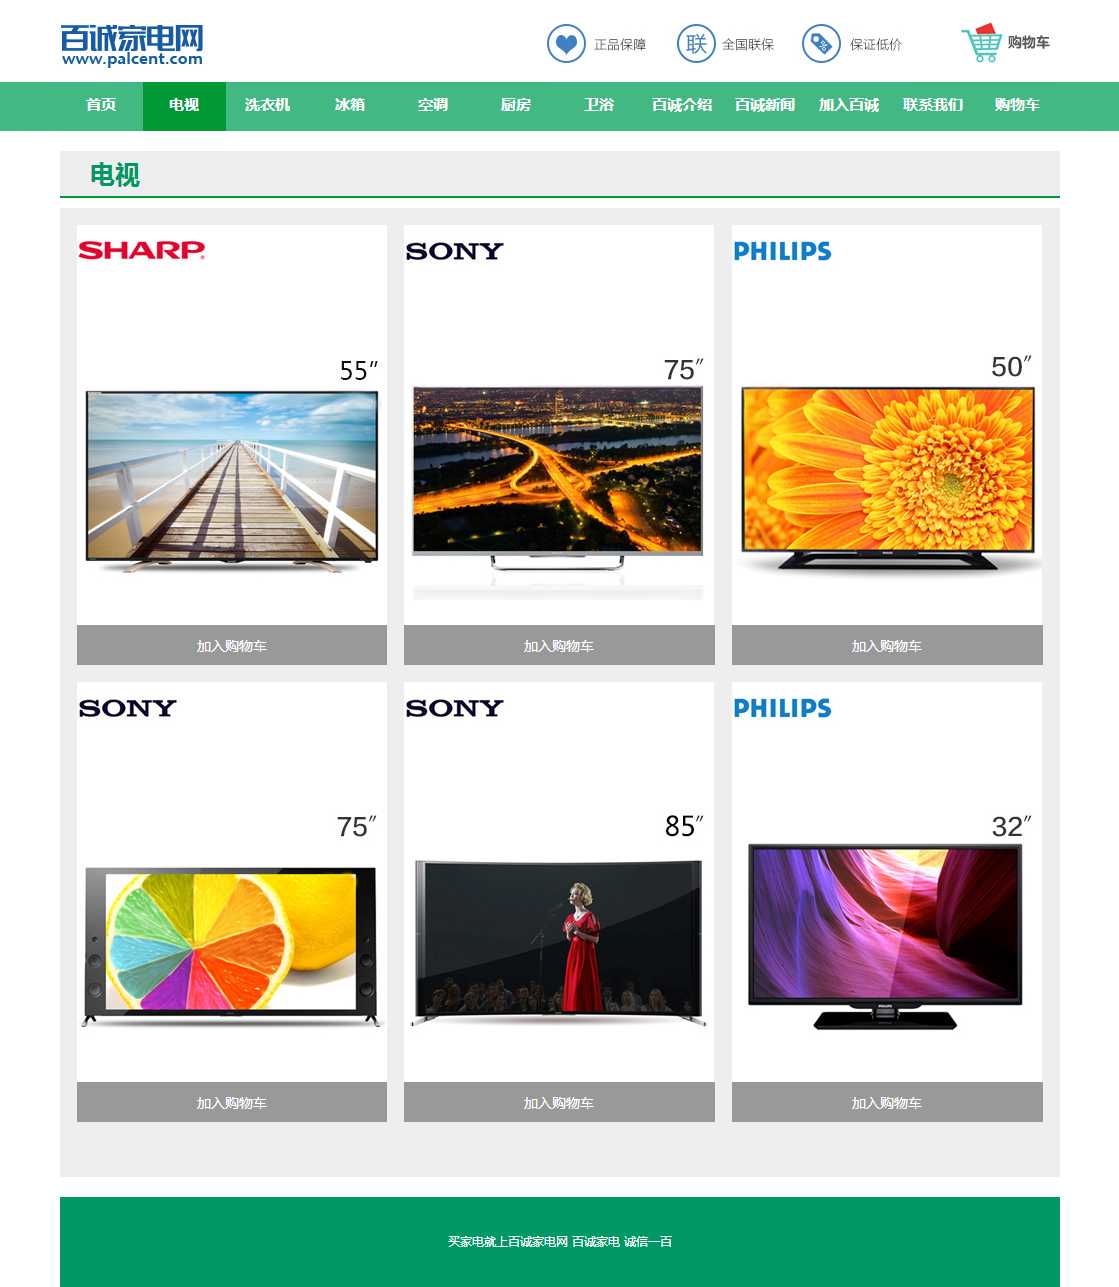Viewport: 1119px width, 1287px height.
Task: Add the Philips 32-inch TV to cart
Action: click(887, 1103)
